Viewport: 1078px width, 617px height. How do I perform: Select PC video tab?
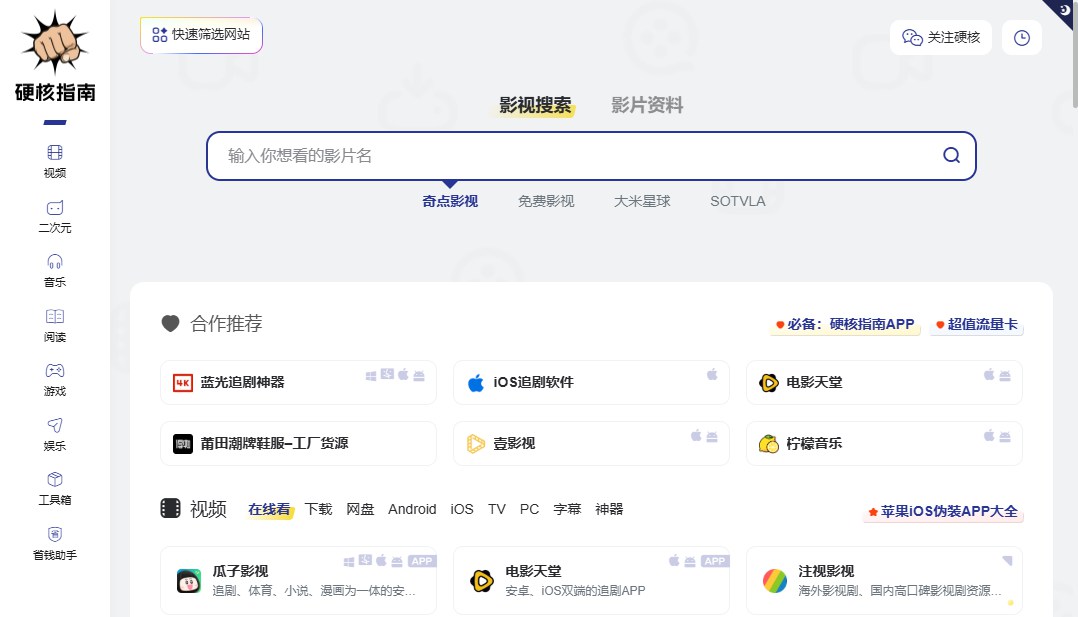(x=529, y=509)
